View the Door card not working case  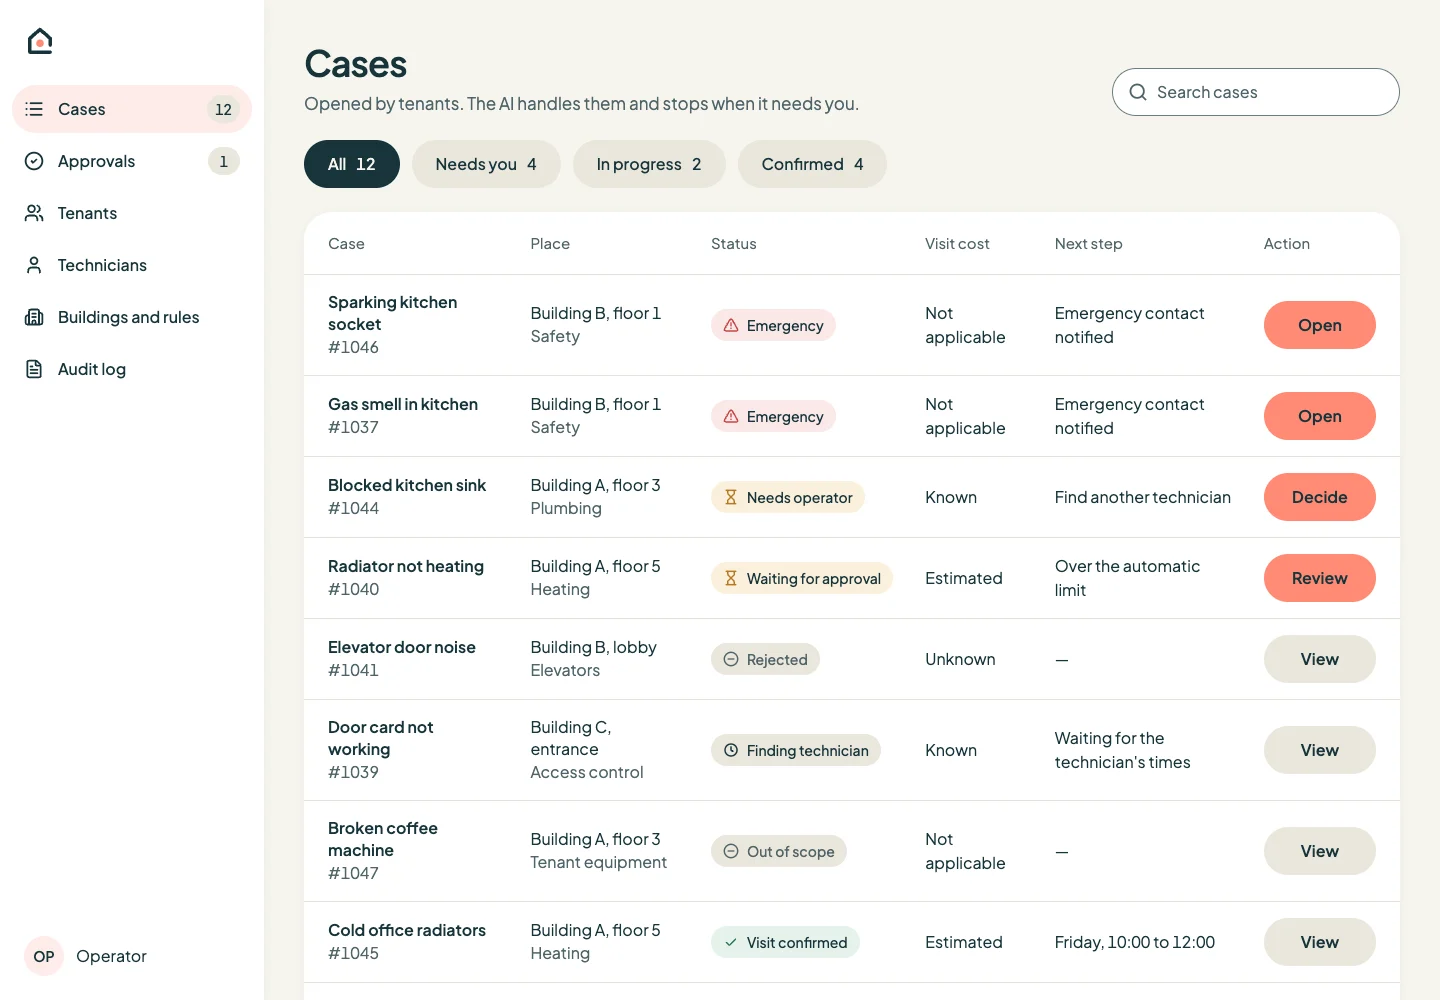click(x=1320, y=750)
